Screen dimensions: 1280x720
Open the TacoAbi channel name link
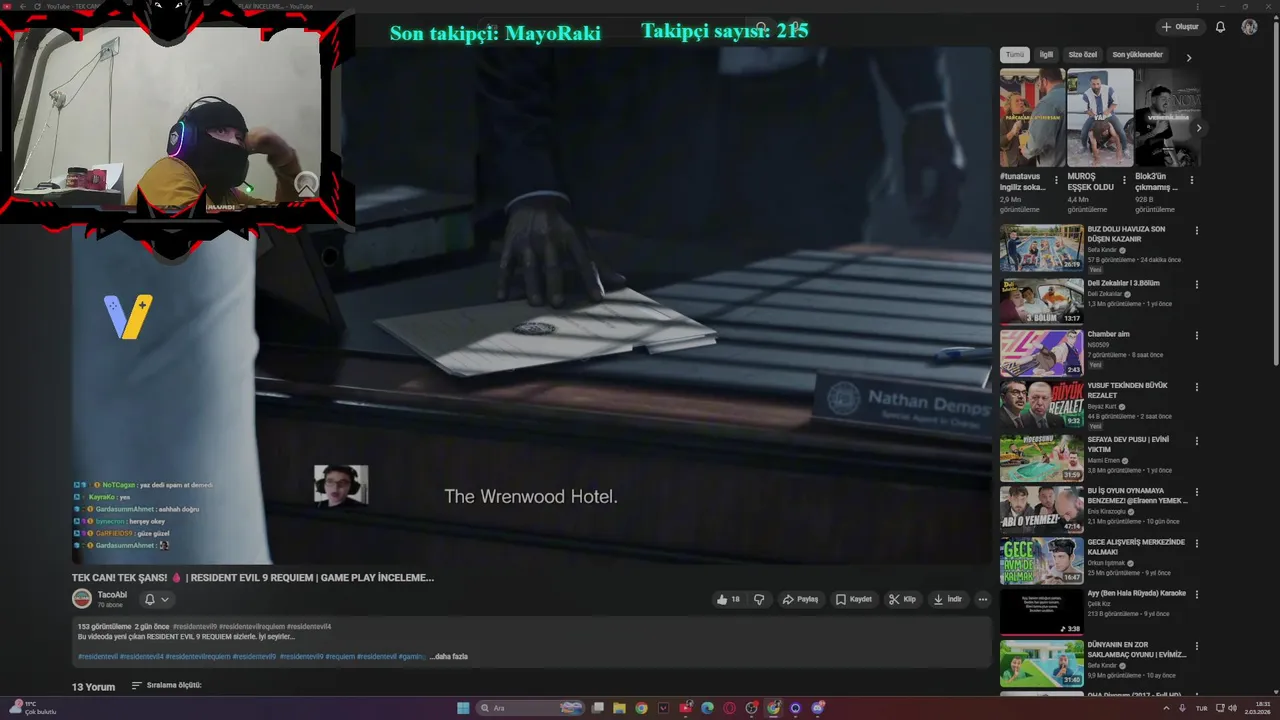tap(112, 595)
